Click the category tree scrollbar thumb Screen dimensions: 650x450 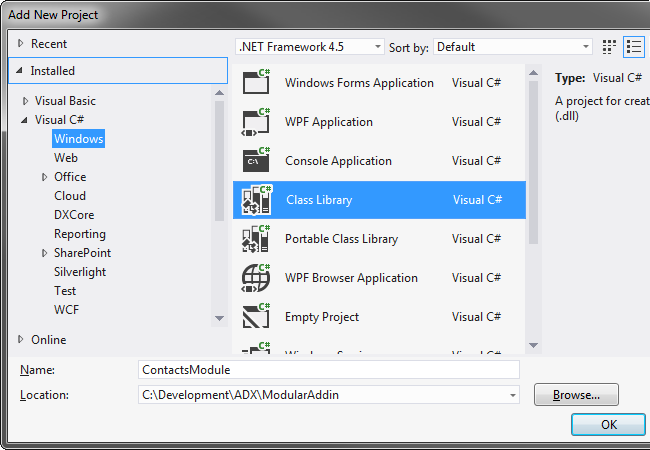[220, 161]
